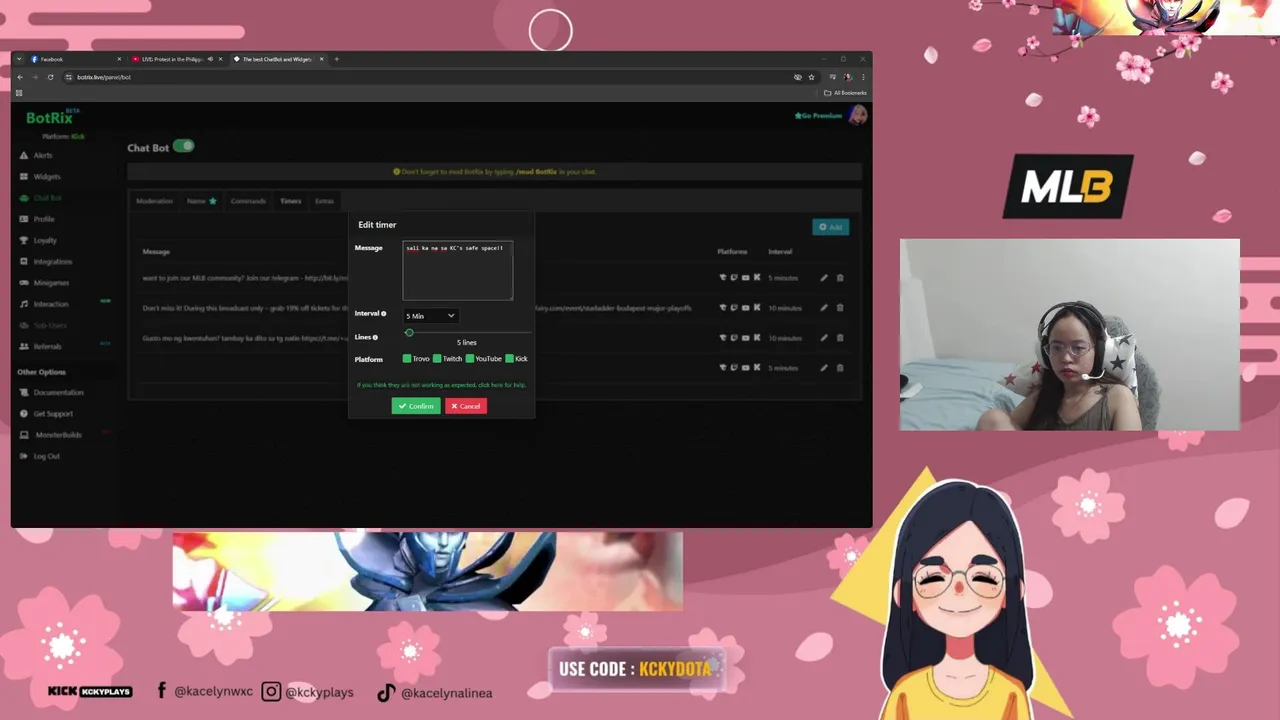Select Chat Bot in the sidebar
1280x720 pixels.
coord(41,198)
